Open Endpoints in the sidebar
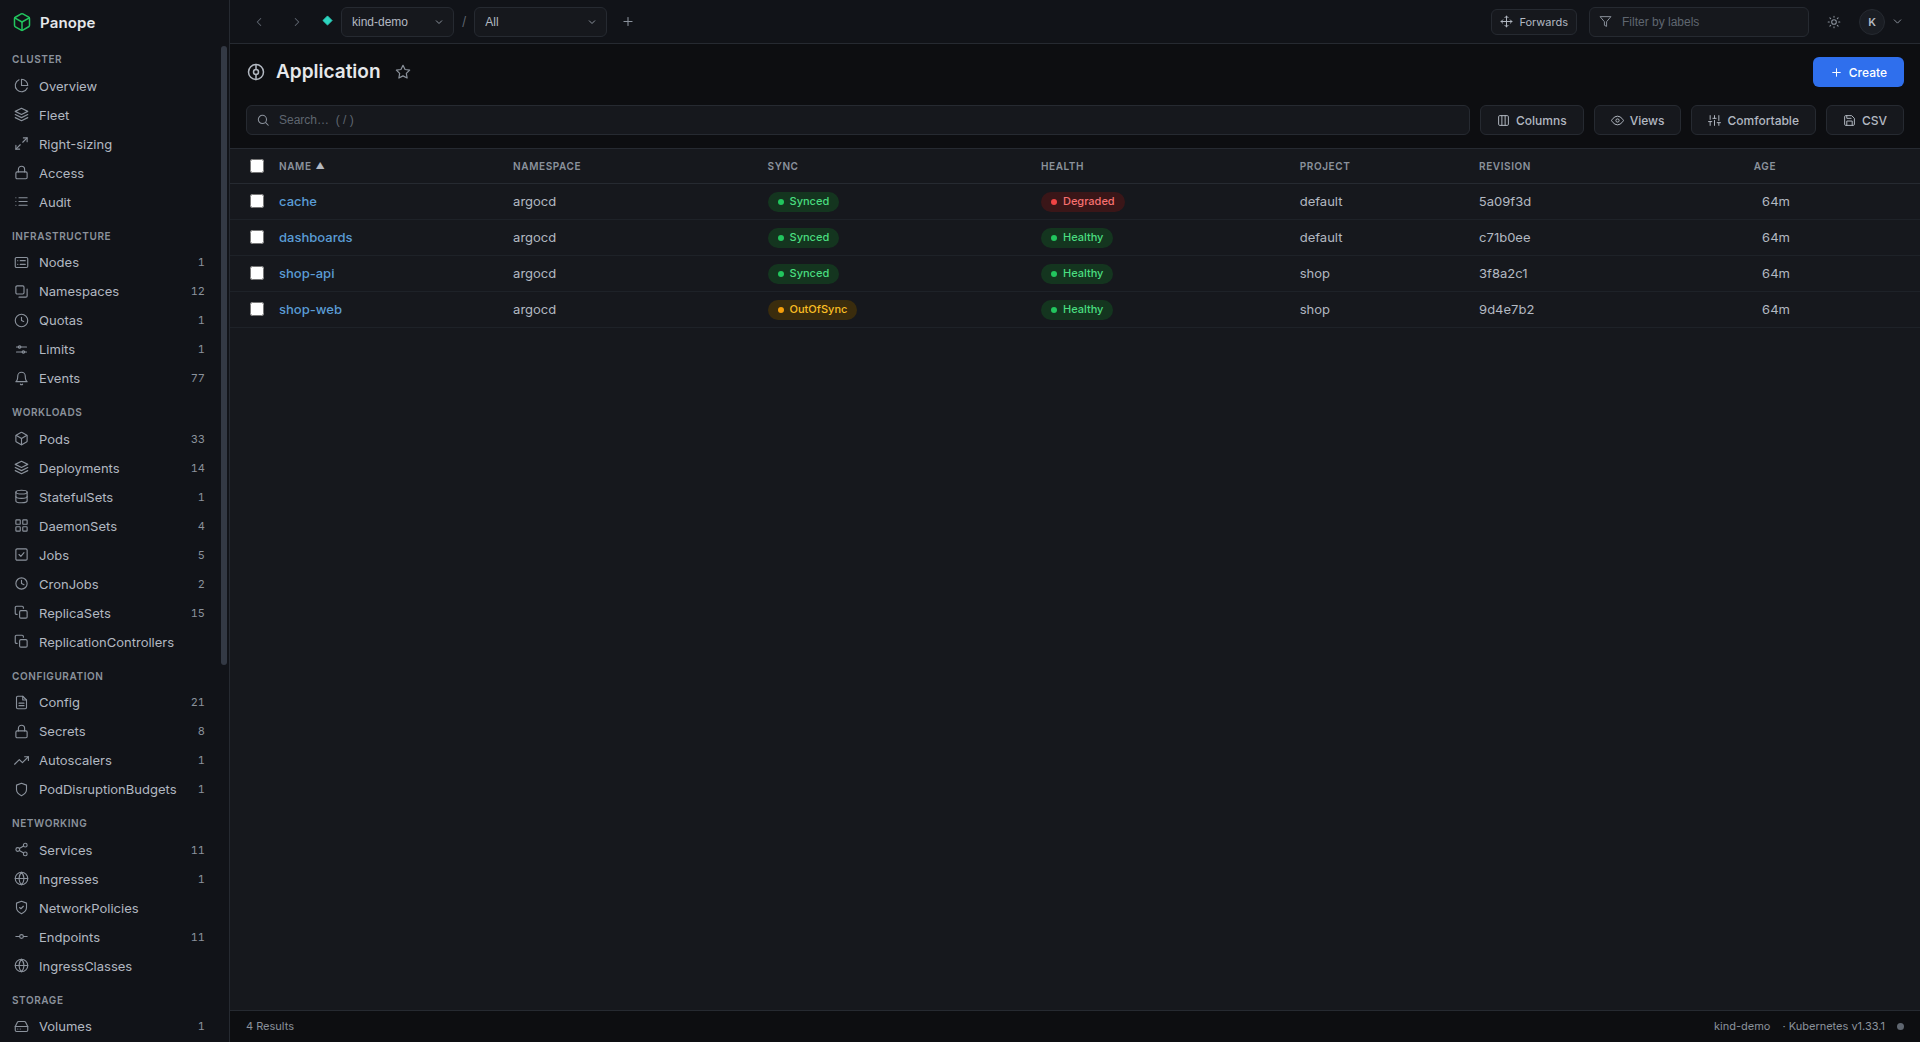Image resolution: width=1920 pixels, height=1042 pixels. (x=110, y=937)
